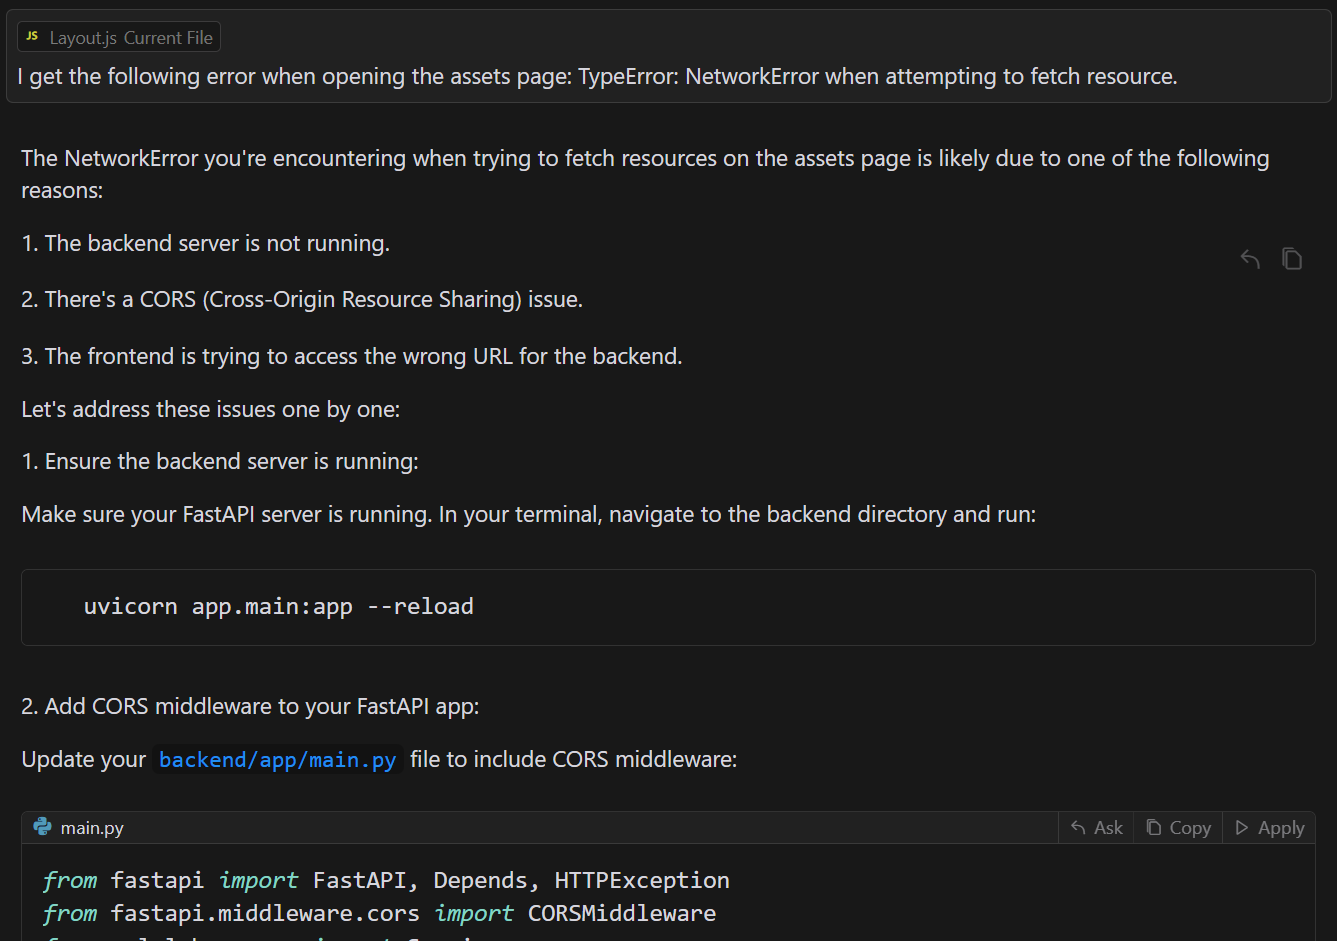Image resolution: width=1337 pixels, height=941 pixels.
Task: Click the main.py file name header
Action: (92, 828)
